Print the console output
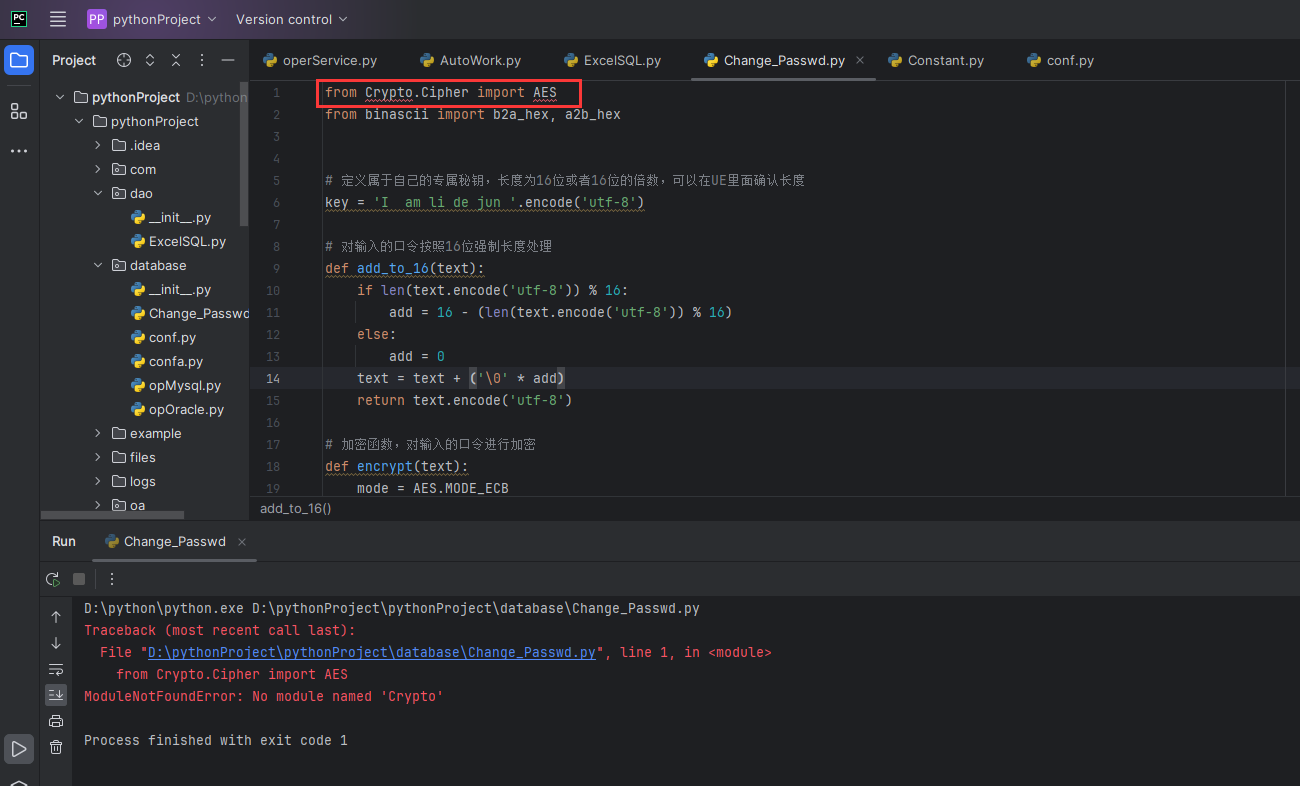1300x786 pixels. click(x=56, y=721)
